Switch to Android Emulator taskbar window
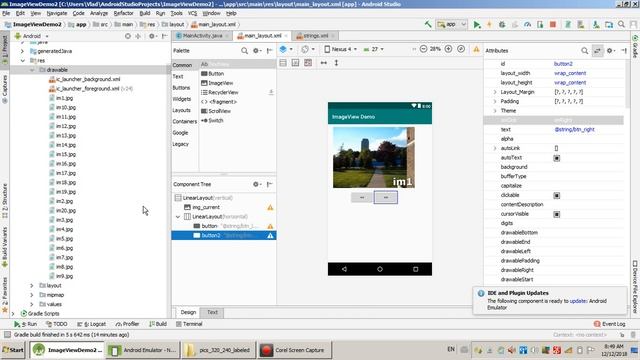This screenshot has width=640, height=360. pos(143,350)
